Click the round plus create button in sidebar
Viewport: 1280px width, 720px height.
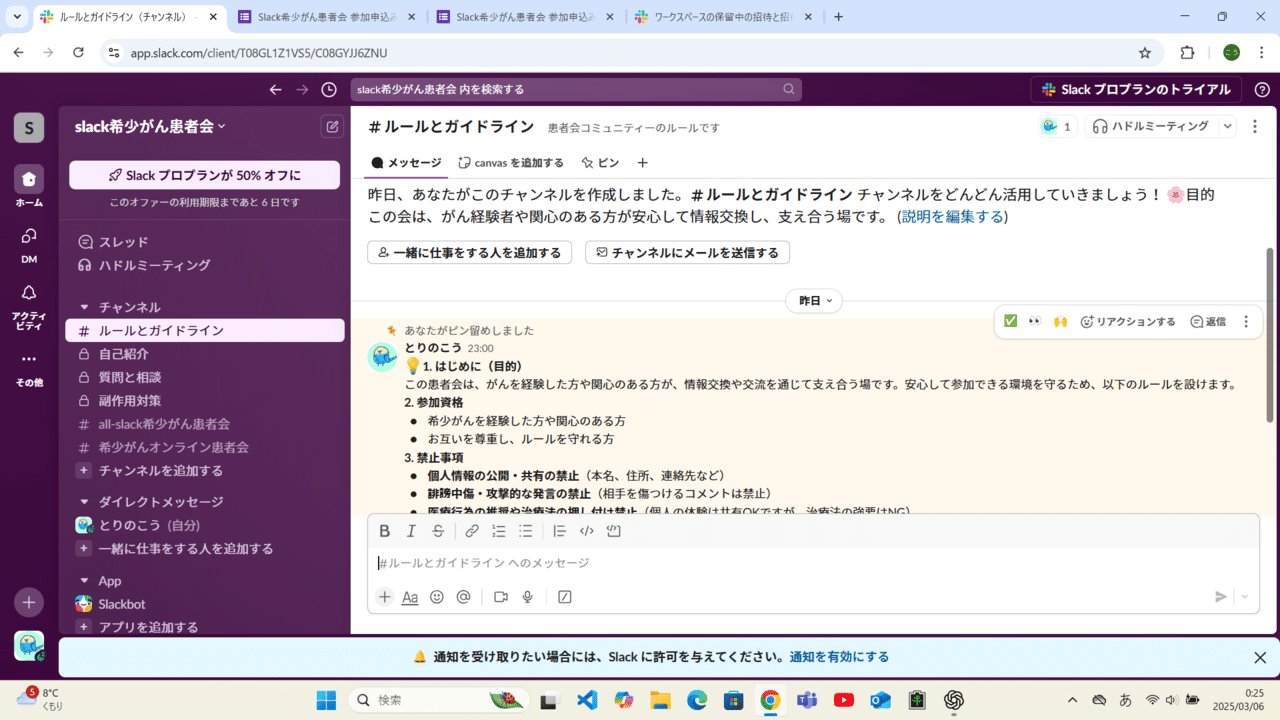coord(29,602)
